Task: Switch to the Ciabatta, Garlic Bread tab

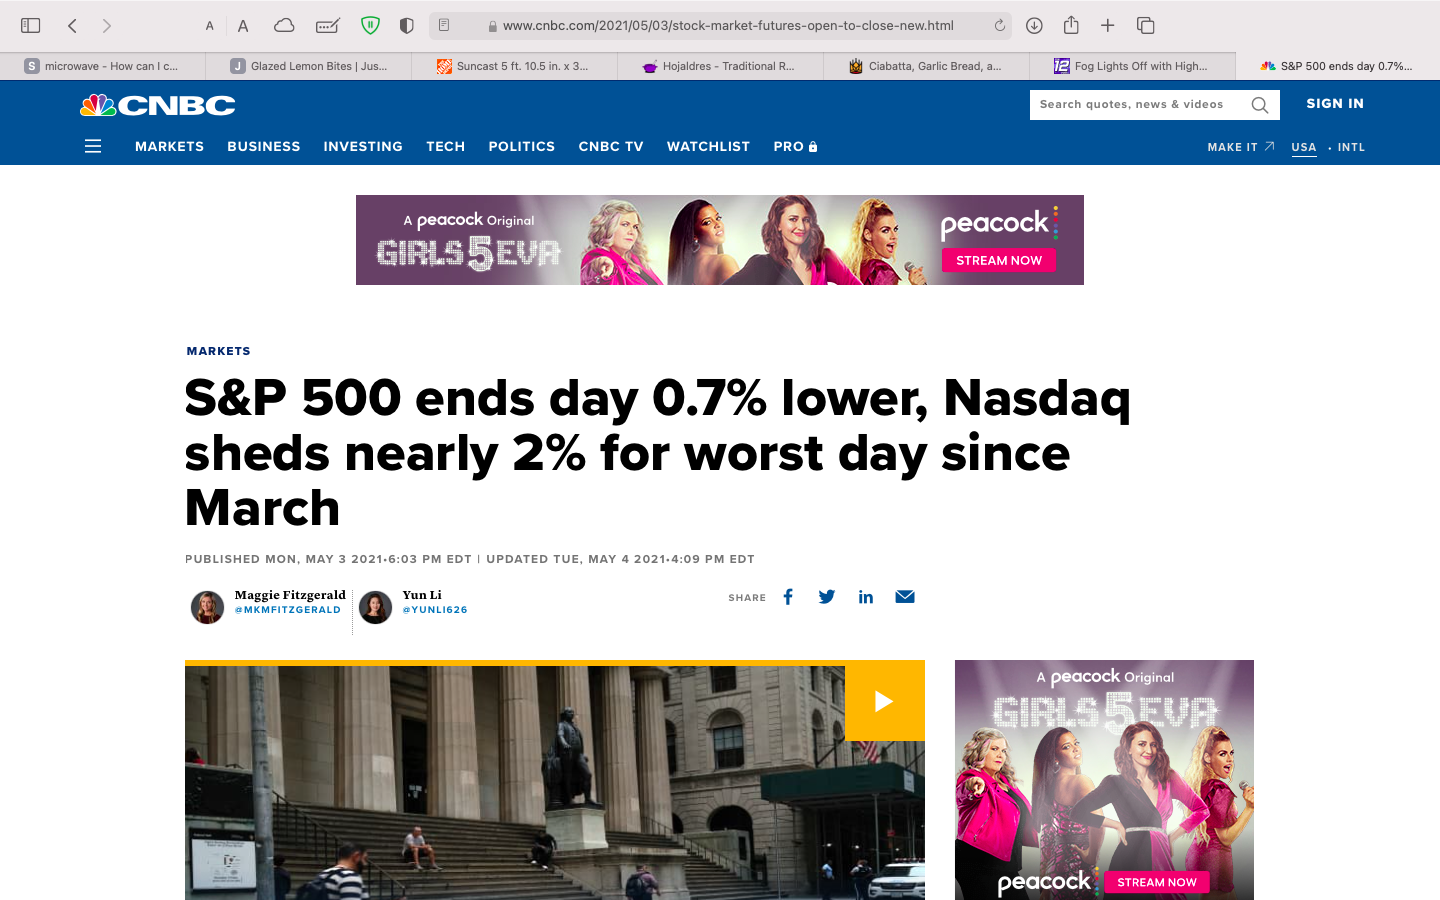Action: coord(928,66)
